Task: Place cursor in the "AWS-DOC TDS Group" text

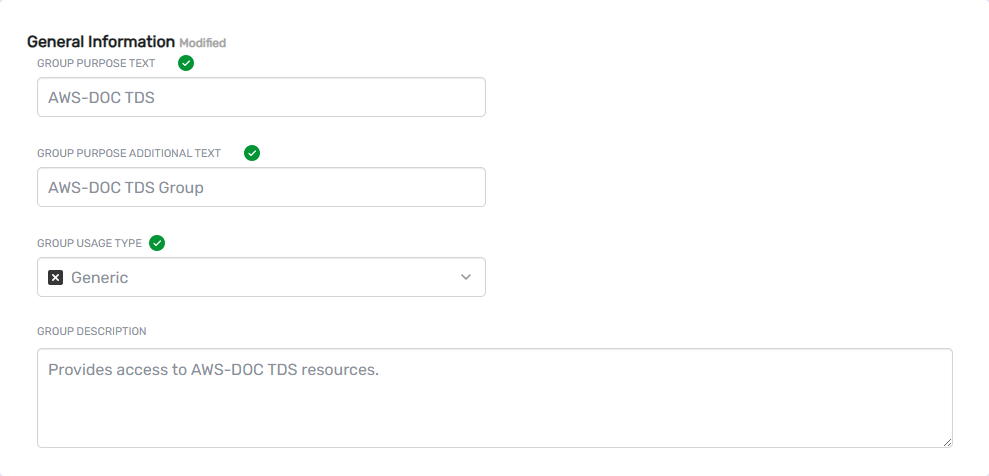Action: pos(126,187)
